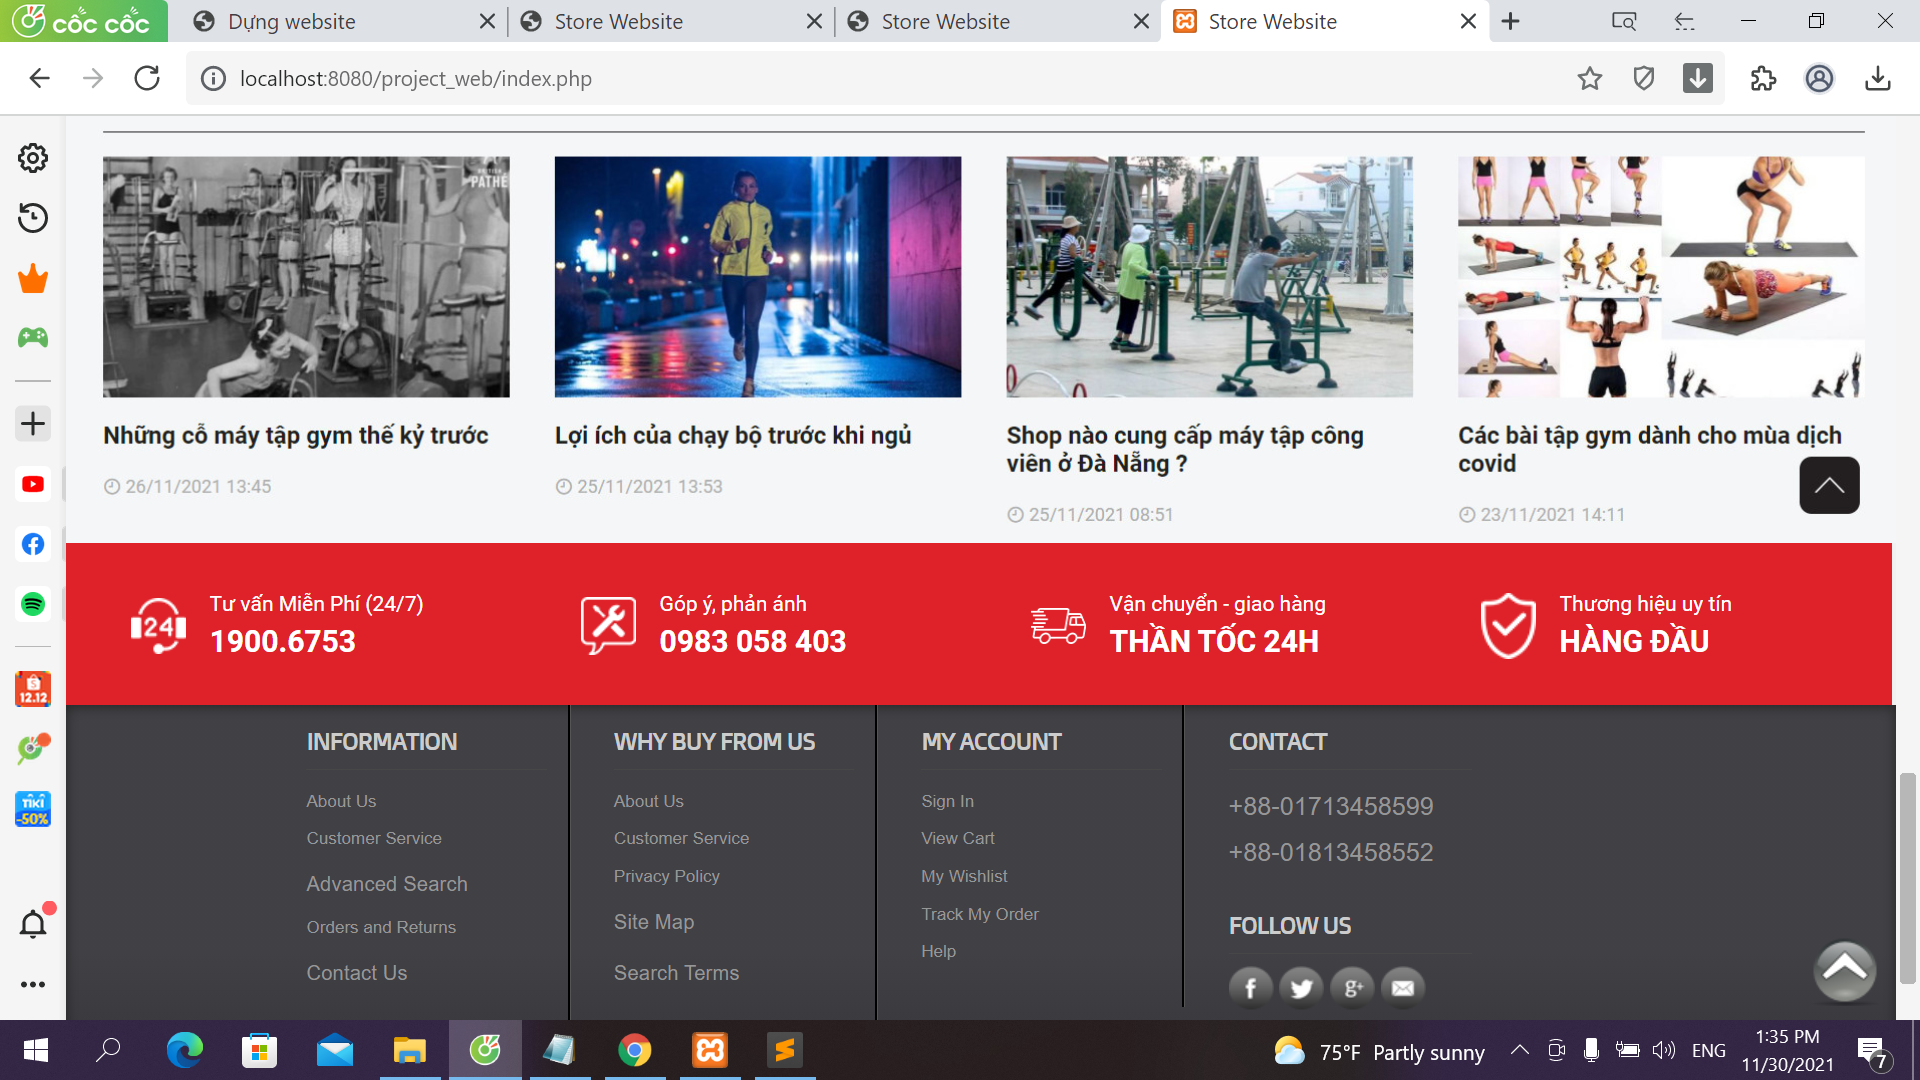This screenshot has width=1920, height=1080.
Task: Open the Privacy Policy footer link
Action: click(666, 876)
